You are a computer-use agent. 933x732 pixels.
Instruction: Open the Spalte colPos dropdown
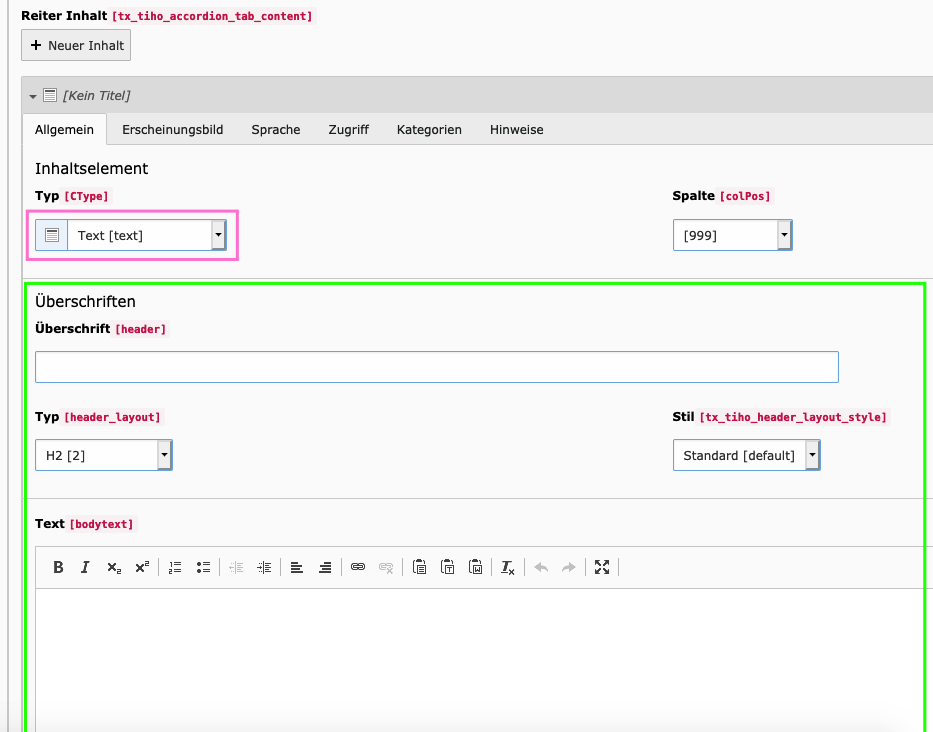click(732, 235)
